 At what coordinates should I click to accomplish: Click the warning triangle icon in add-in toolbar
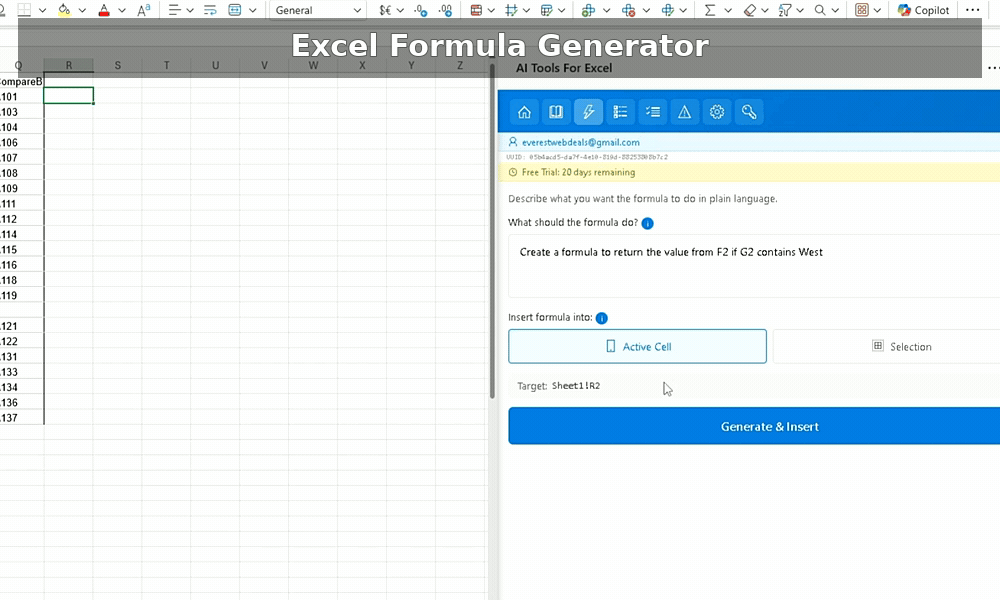pos(684,112)
